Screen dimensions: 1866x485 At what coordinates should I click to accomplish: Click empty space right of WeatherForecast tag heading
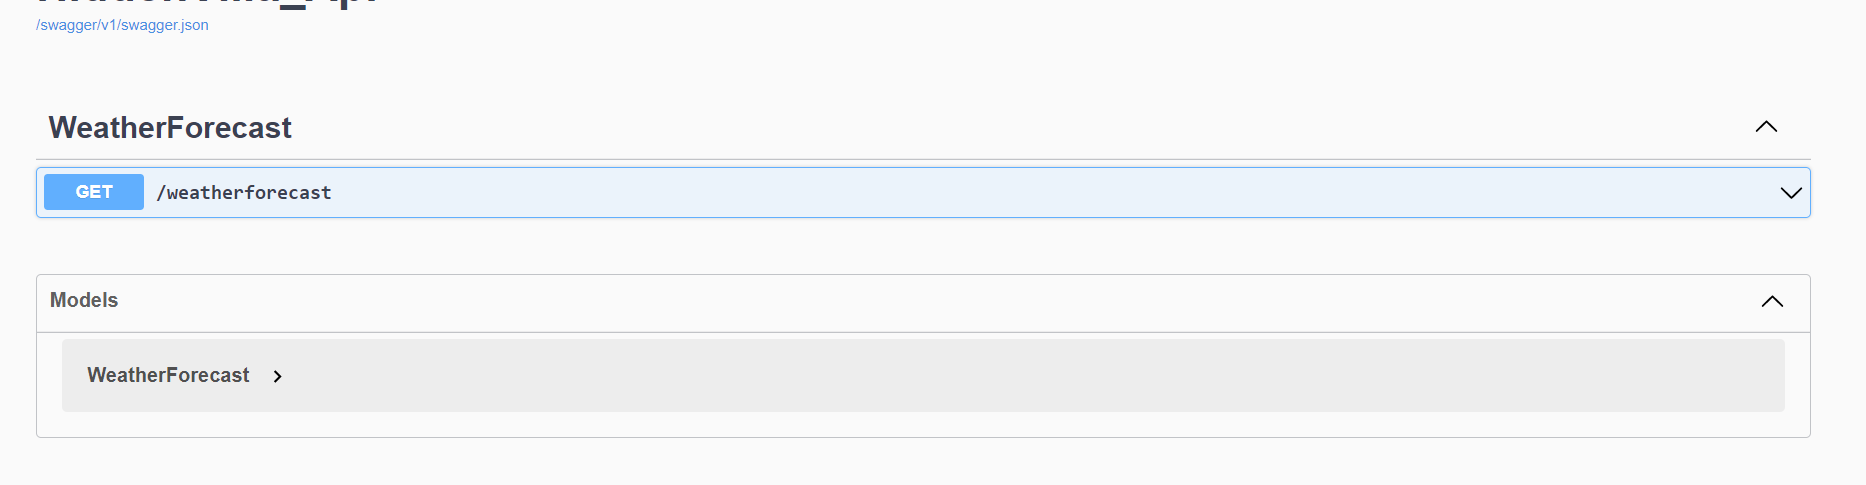(1000, 128)
